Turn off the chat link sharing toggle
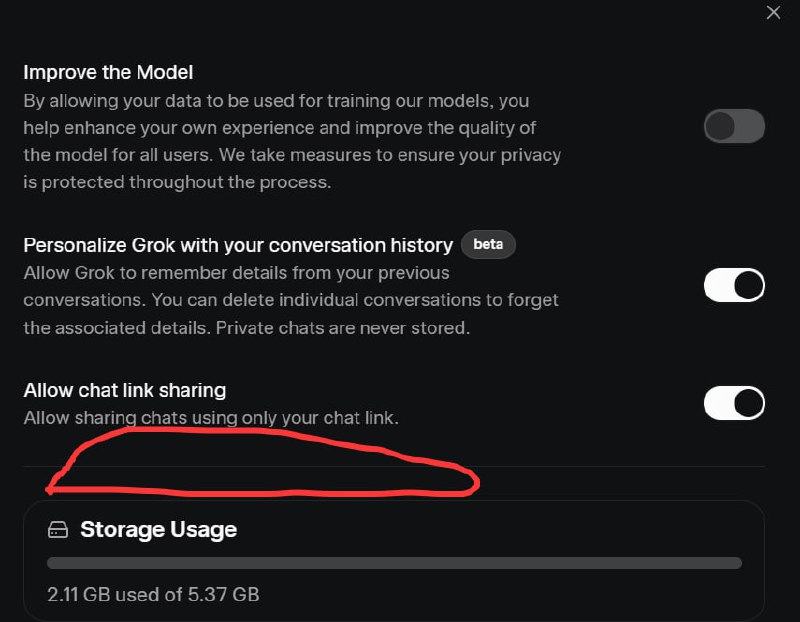800x622 pixels. pyautogui.click(x=734, y=403)
